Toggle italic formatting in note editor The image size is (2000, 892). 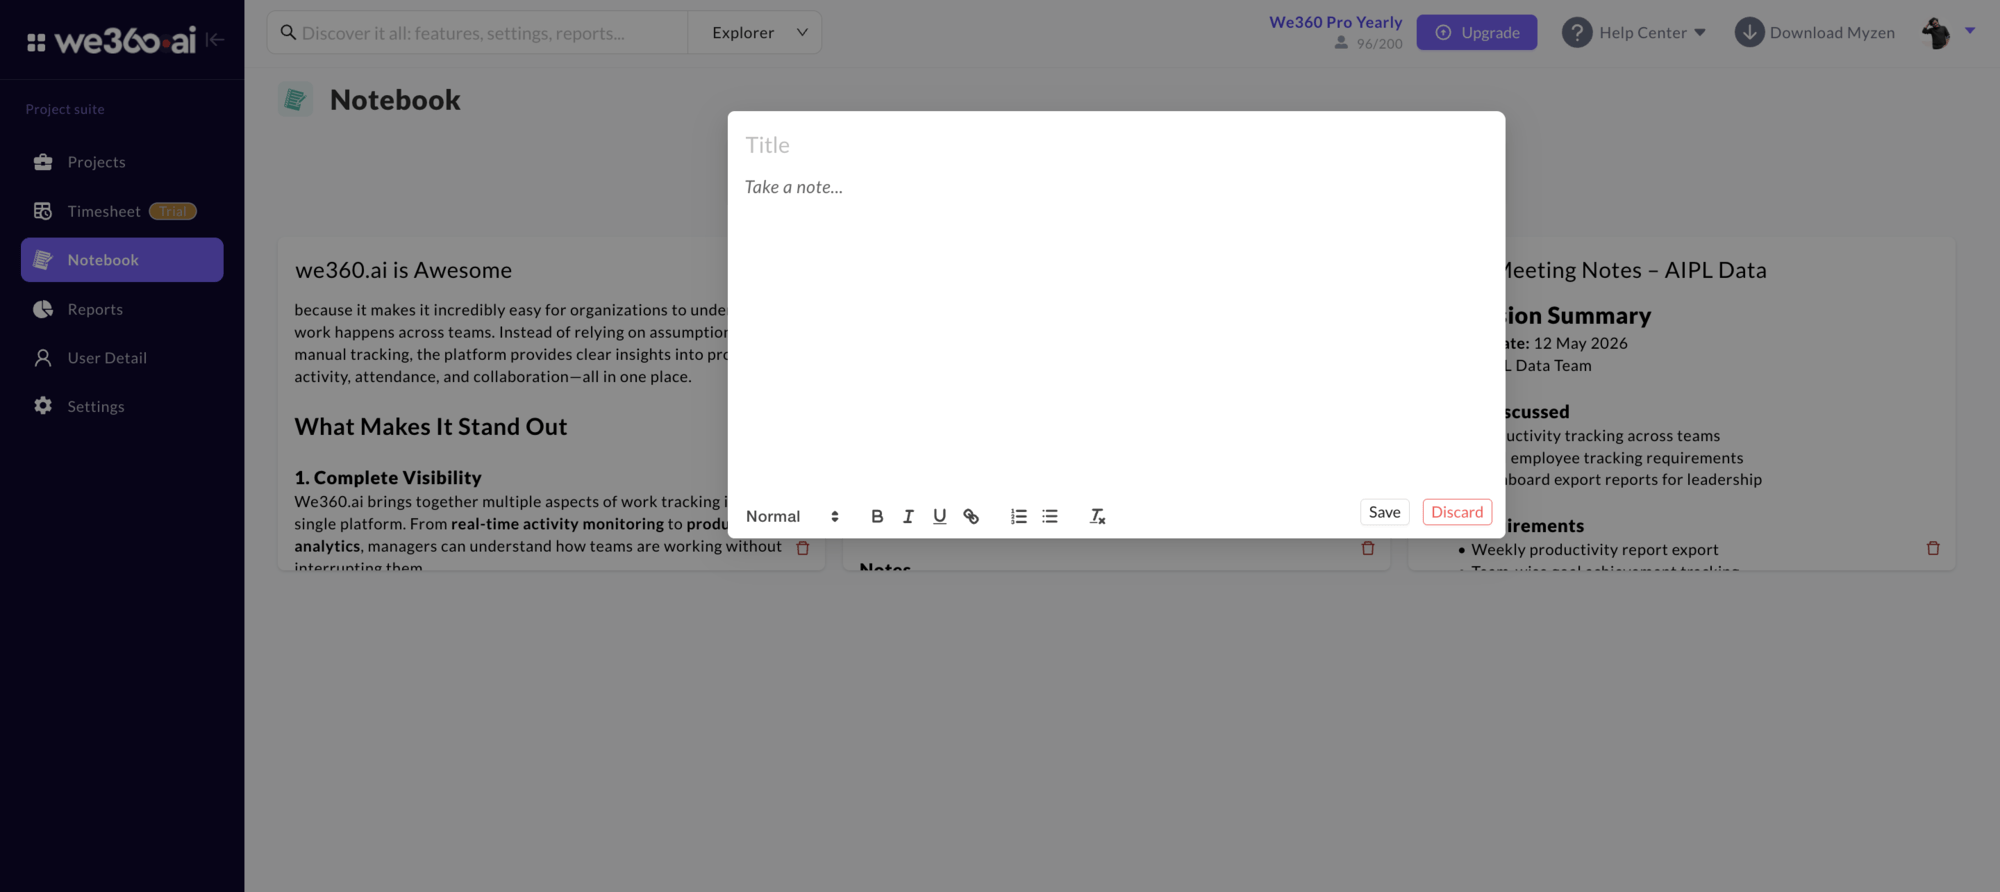(x=908, y=516)
